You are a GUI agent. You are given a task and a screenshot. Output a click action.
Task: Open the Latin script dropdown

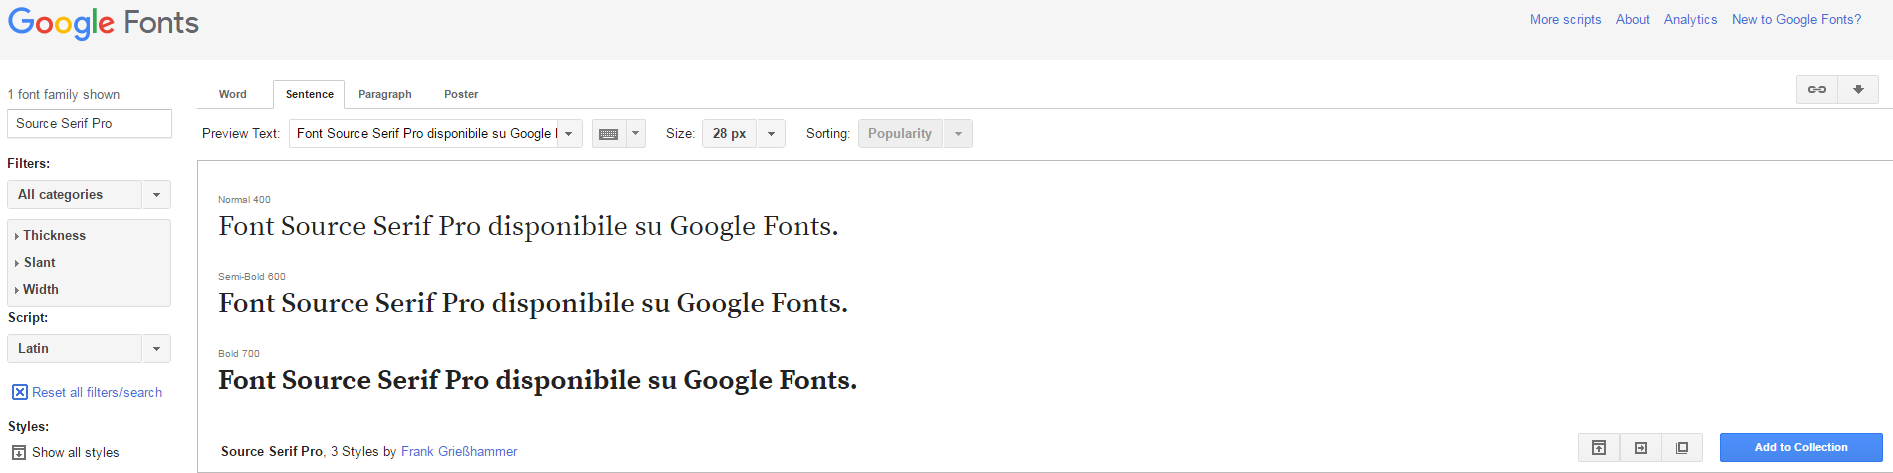[x=88, y=349]
